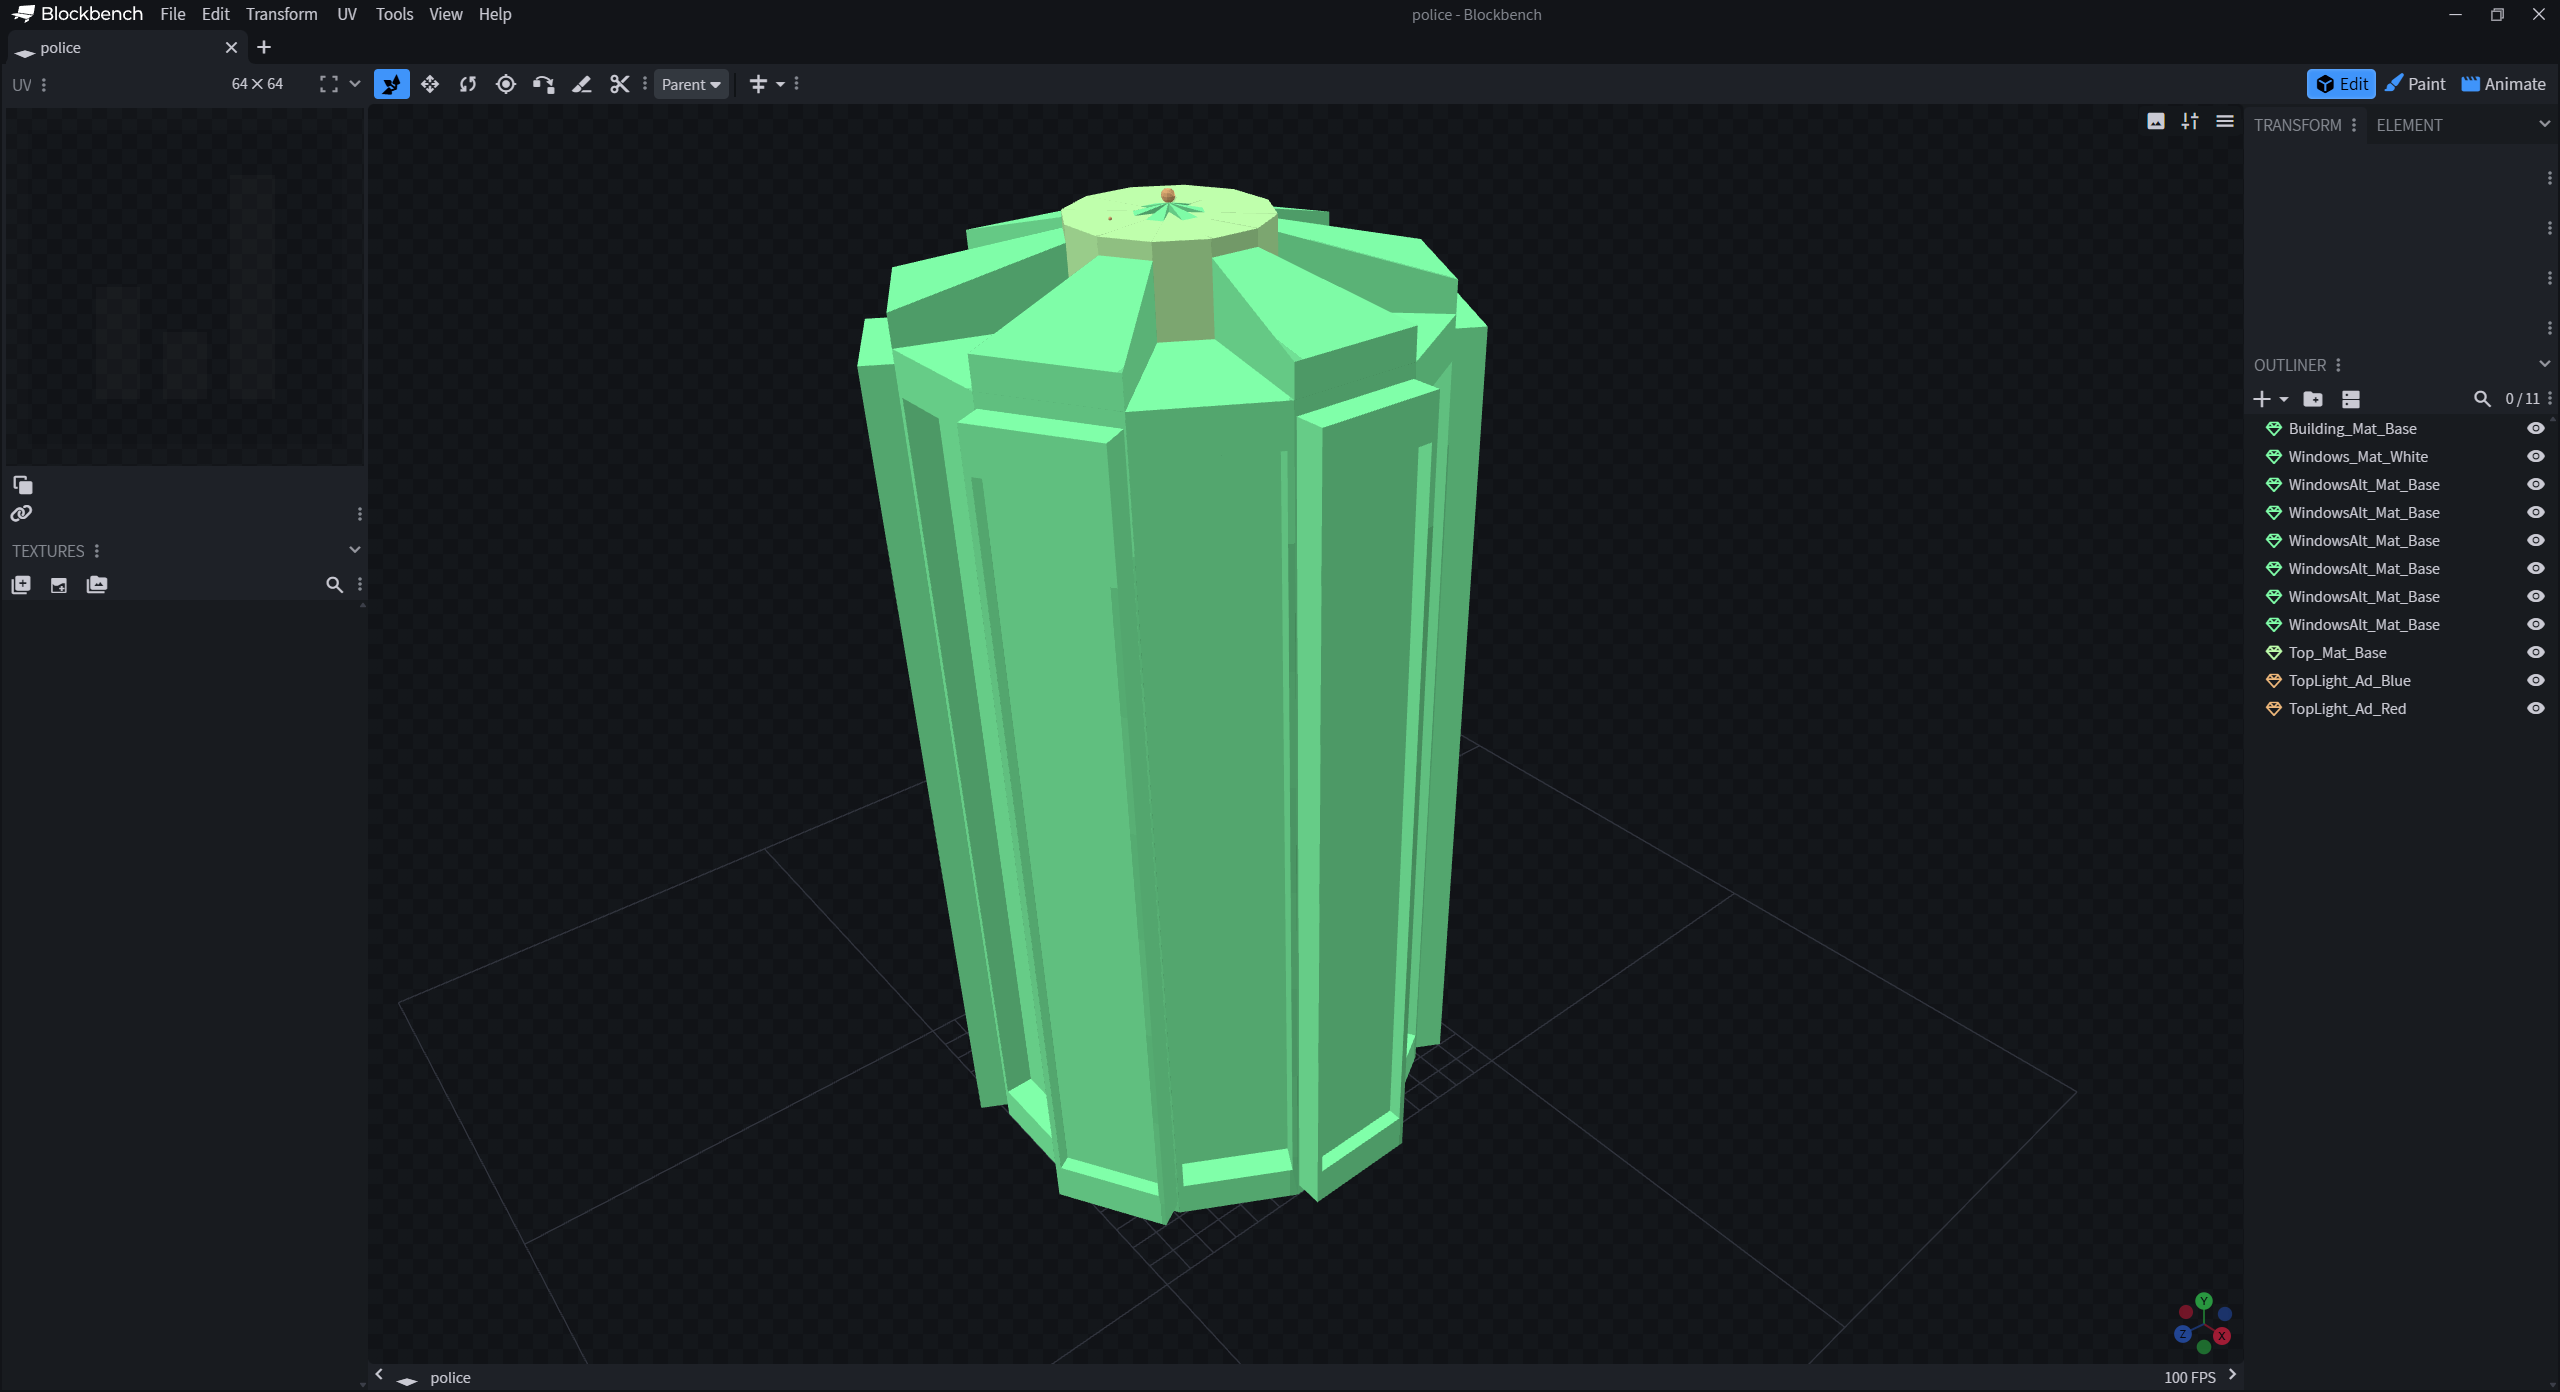
Task: Toggle visibility of TopLight_Ad_Red
Action: pyautogui.click(x=2536, y=708)
